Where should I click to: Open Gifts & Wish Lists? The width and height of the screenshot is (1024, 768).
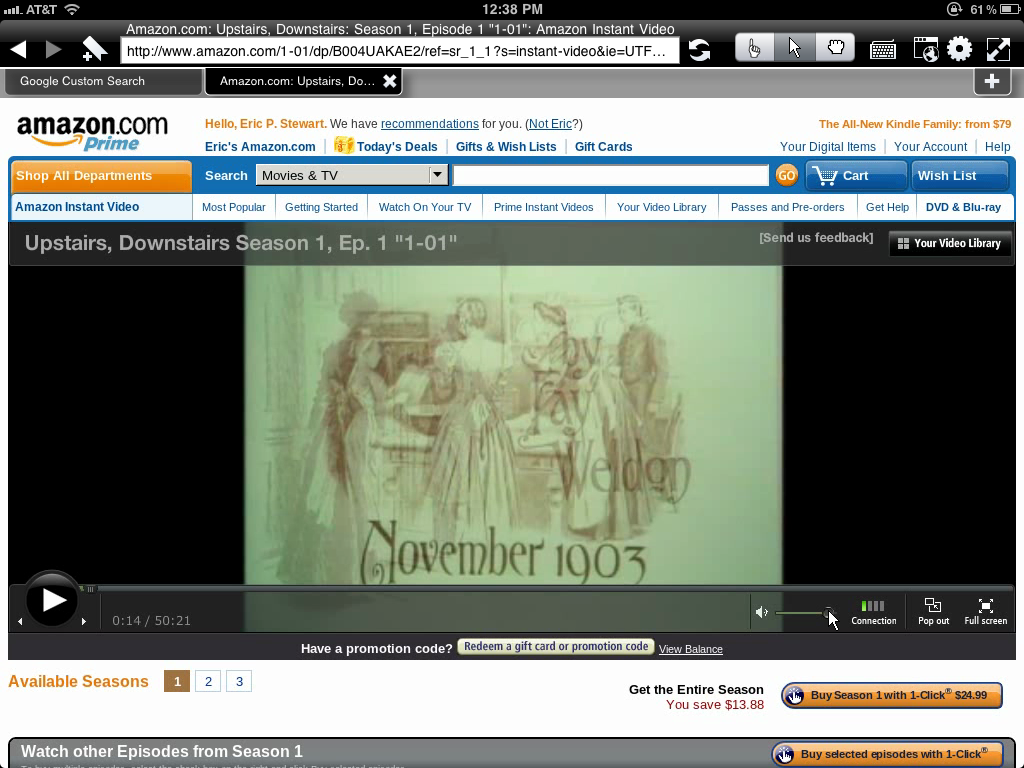tap(506, 147)
